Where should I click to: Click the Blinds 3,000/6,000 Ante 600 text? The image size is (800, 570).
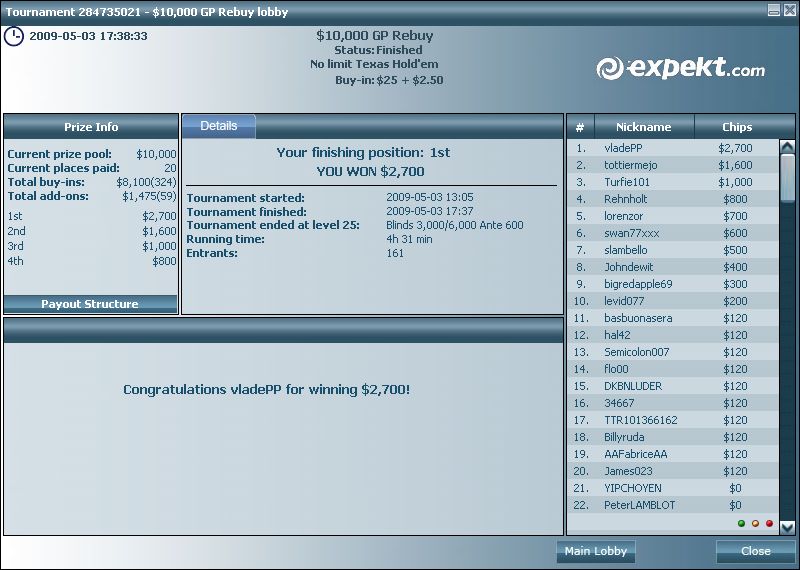(x=455, y=225)
